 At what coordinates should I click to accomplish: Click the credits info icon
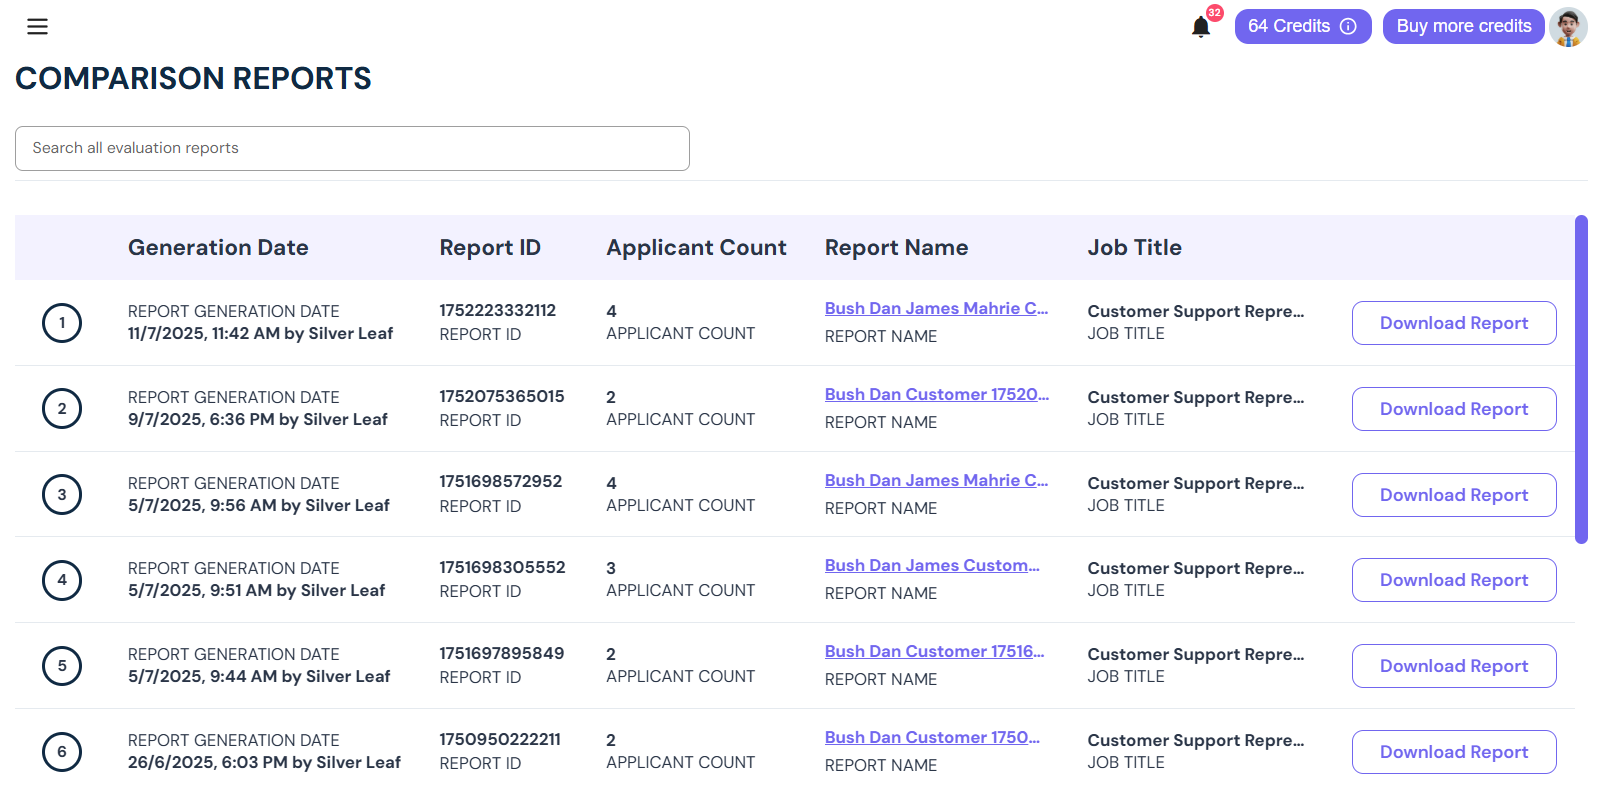click(x=1348, y=26)
